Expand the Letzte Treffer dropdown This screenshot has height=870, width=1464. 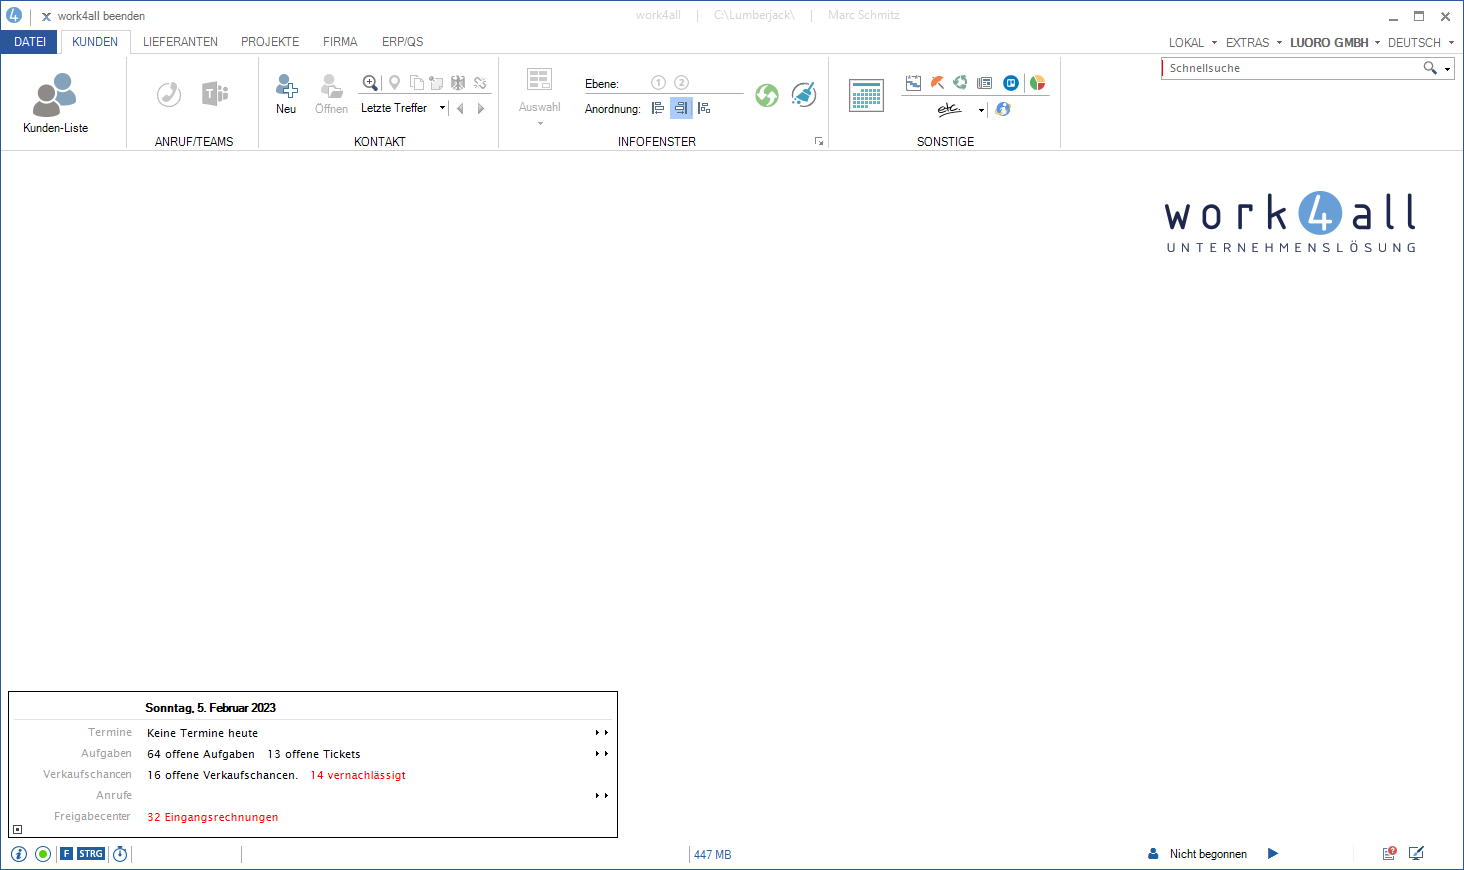[x=442, y=108]
